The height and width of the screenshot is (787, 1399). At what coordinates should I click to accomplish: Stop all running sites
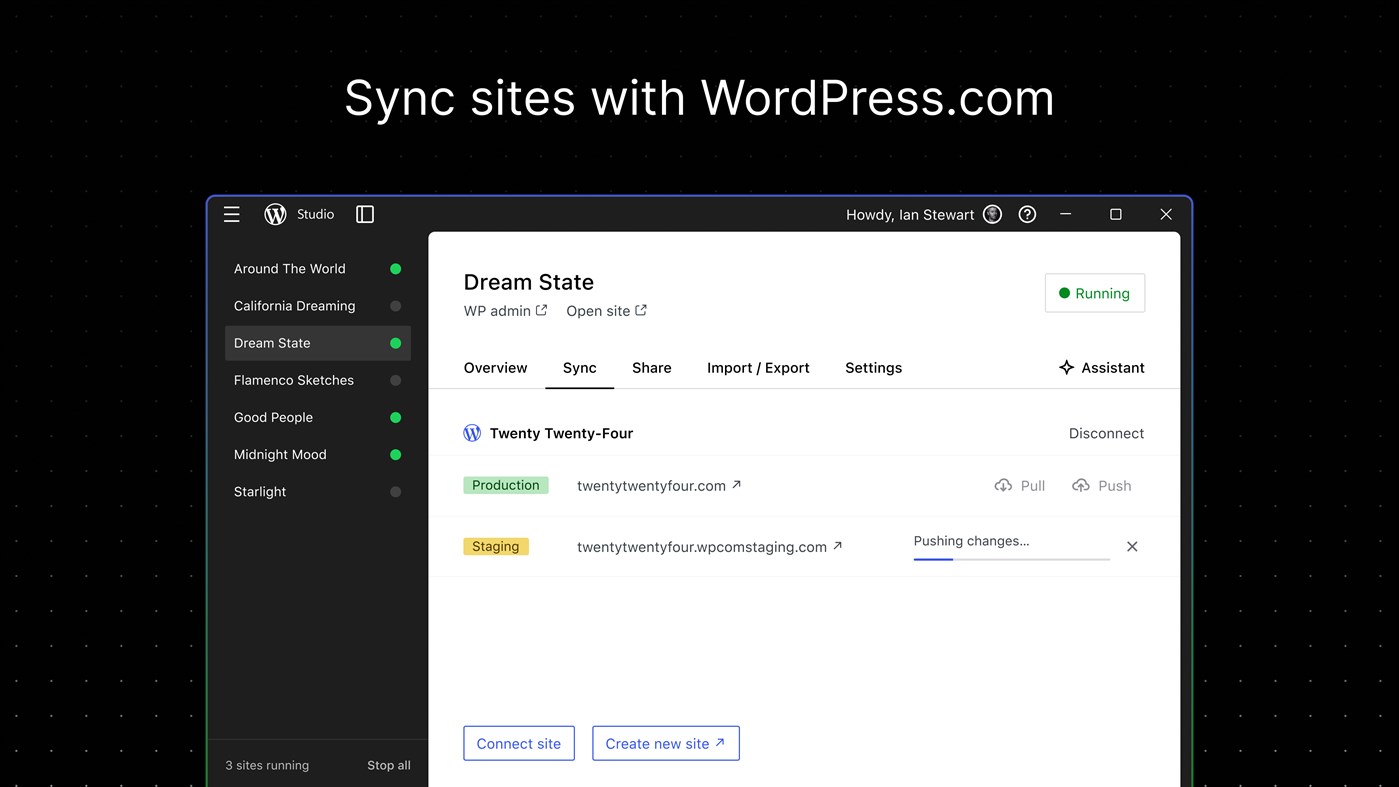[389, 765]
